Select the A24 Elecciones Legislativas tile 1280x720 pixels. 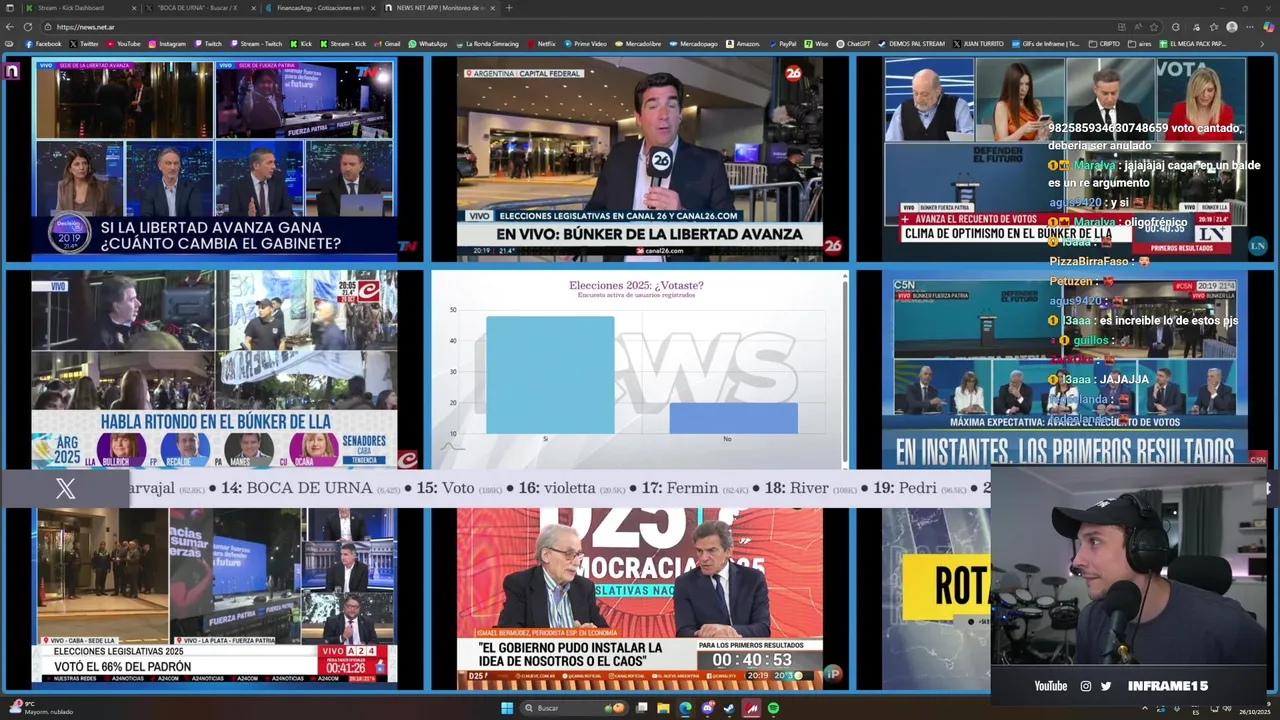click(214, 595)
